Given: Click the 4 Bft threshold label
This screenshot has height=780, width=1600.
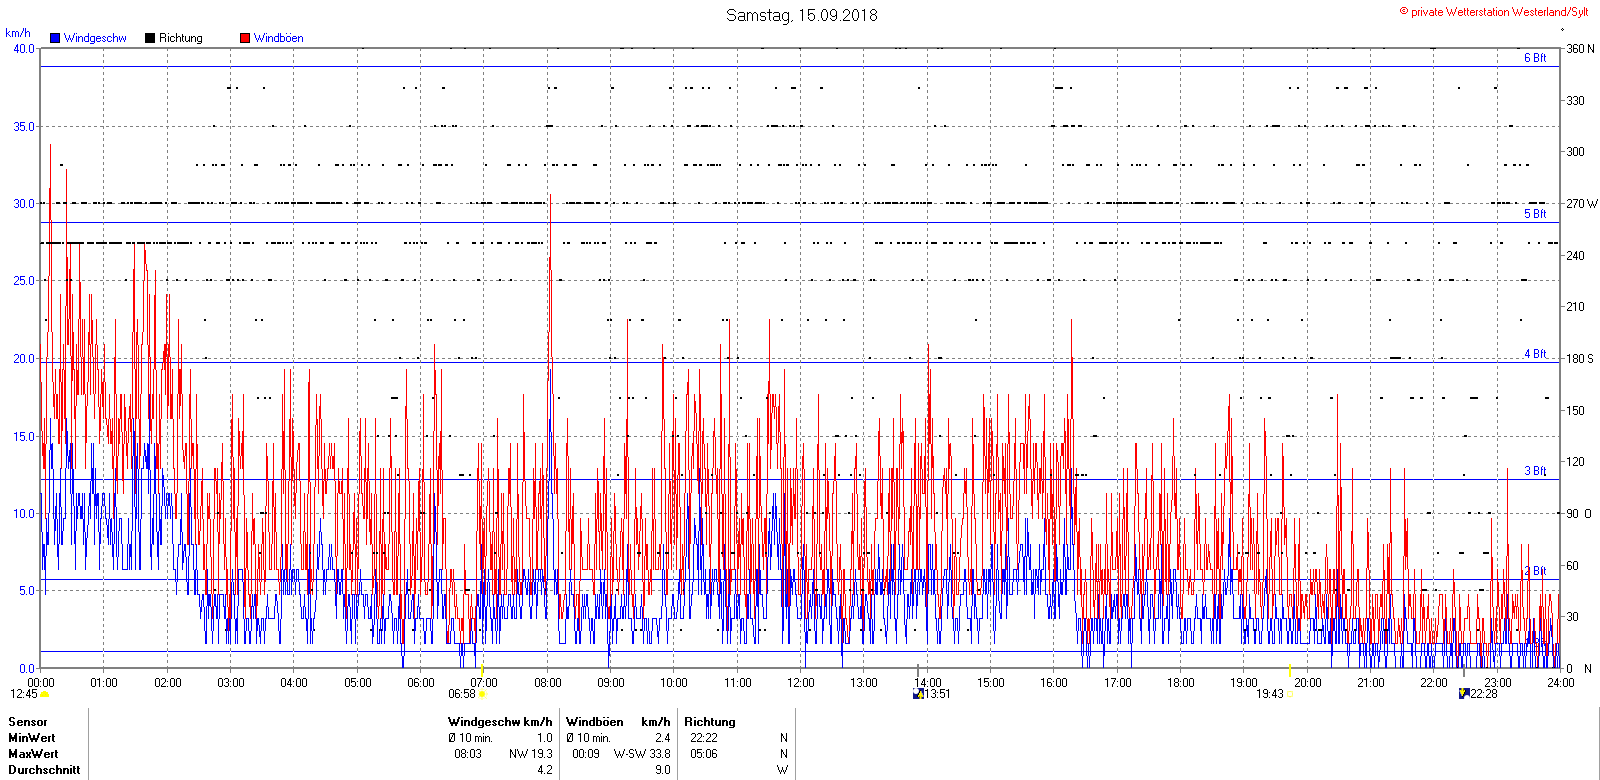Looking at the screenshot, I should pos(1535,354).
